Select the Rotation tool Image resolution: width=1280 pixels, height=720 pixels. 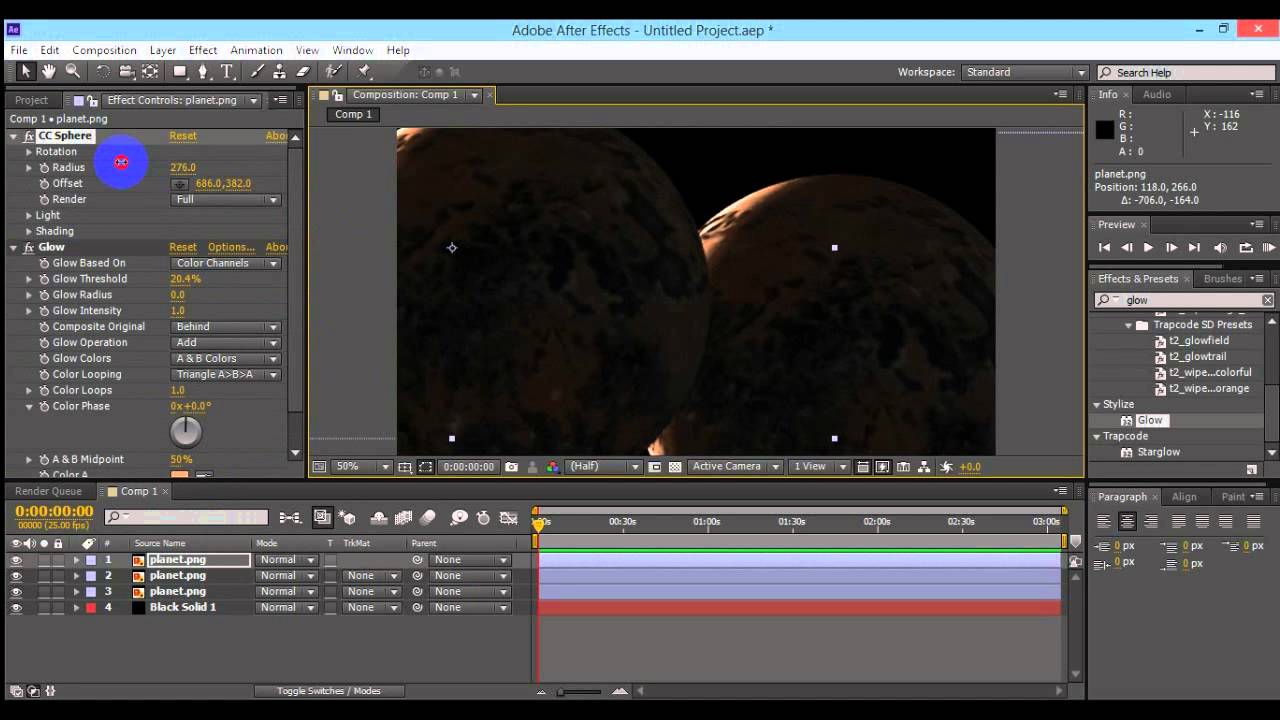point(103,71)
